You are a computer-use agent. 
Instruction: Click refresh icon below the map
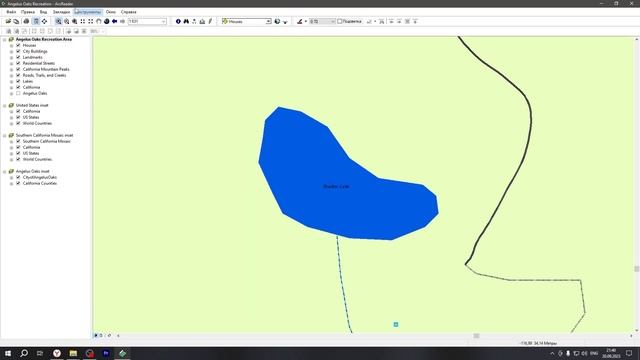click(x=109, y=336)
